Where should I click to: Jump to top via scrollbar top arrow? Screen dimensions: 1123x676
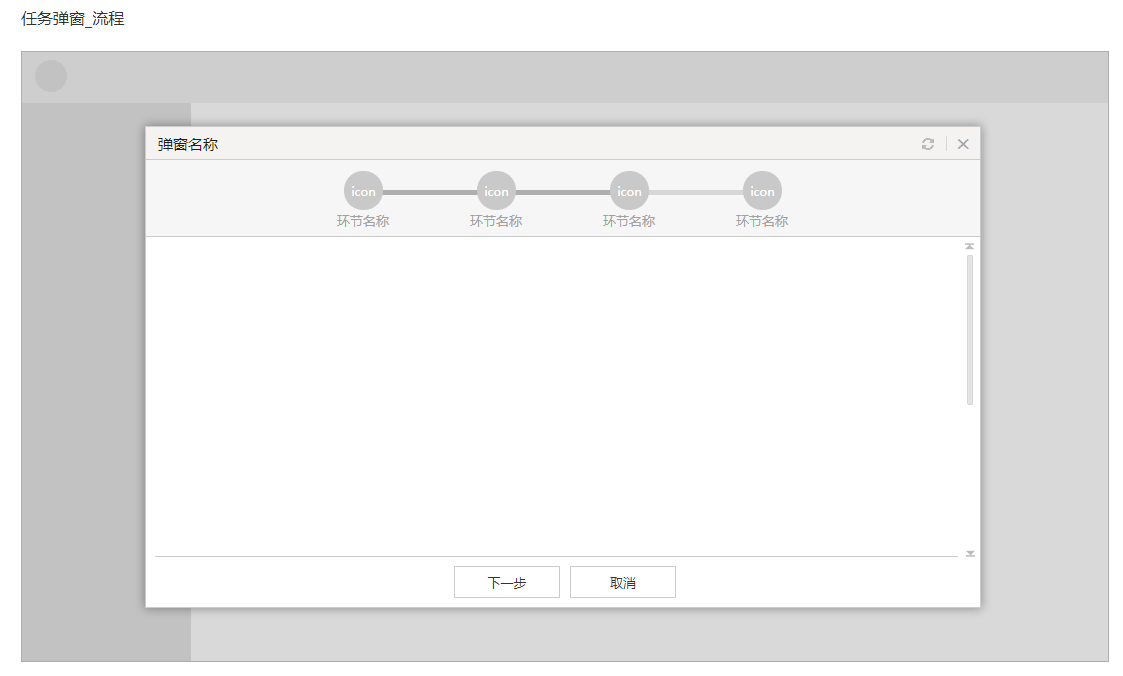[x=969, y=246]
